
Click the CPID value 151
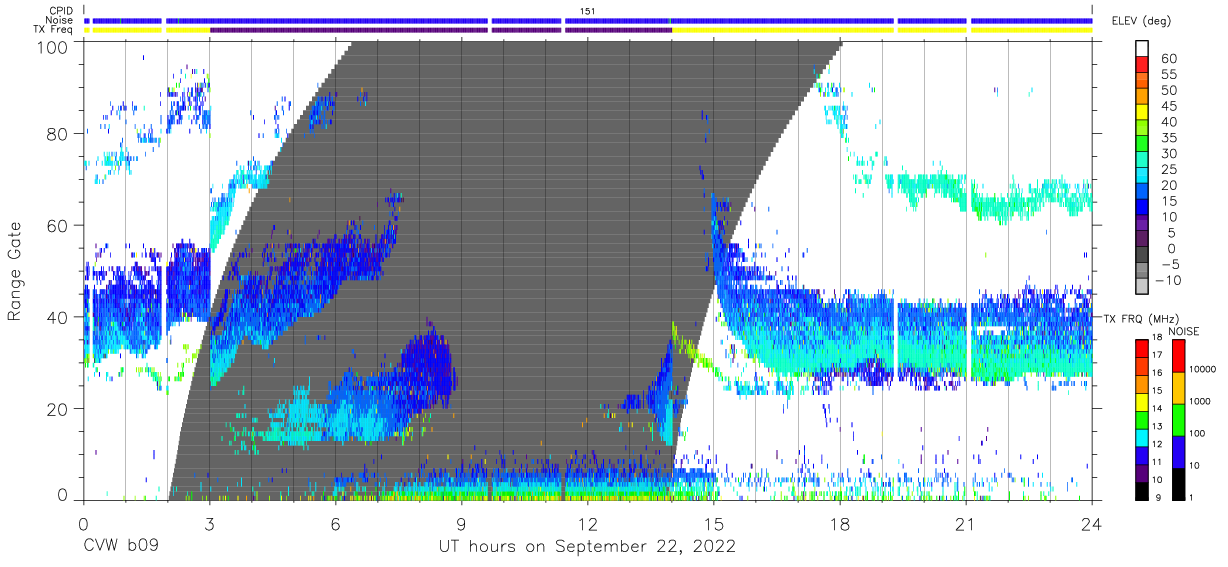click(x=588, y=10)
